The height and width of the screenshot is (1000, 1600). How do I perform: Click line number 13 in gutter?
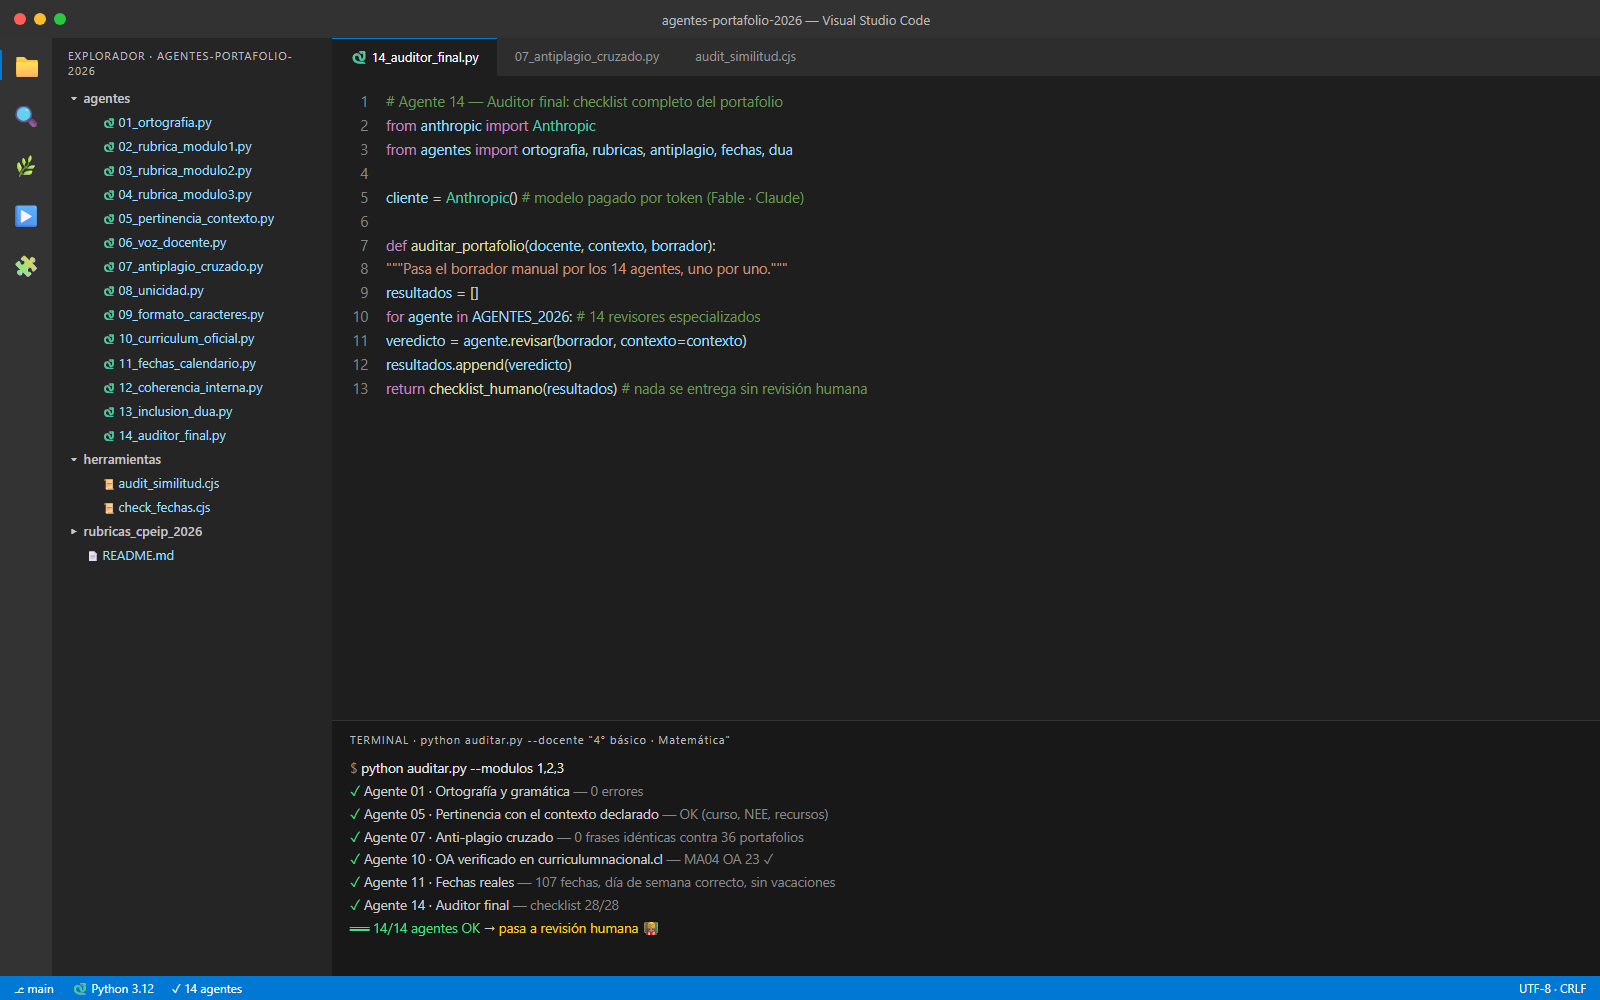coord(360,389)
